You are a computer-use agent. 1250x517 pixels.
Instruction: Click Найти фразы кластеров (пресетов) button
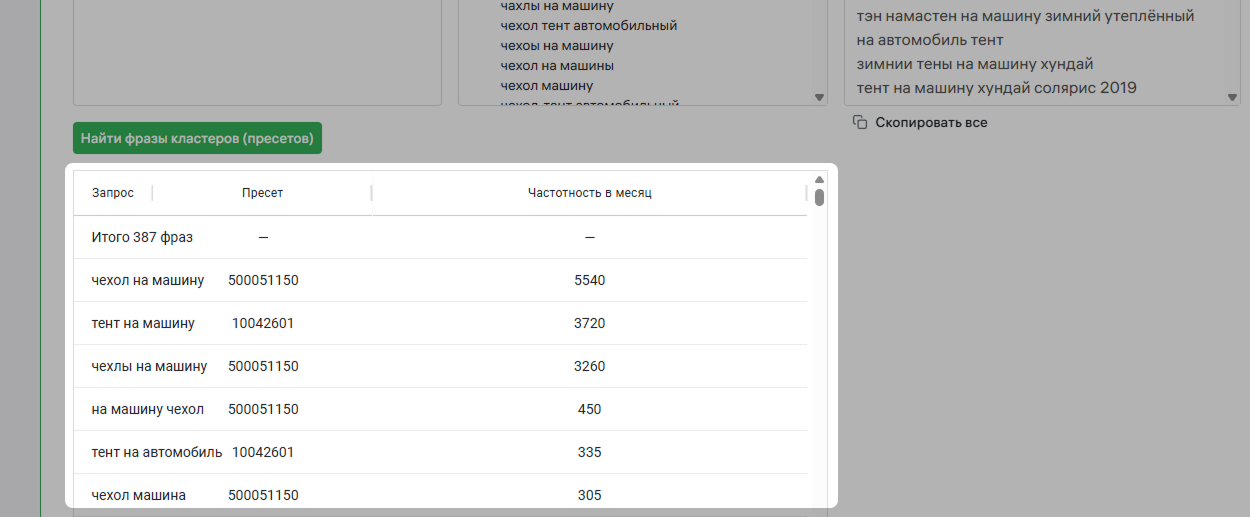coord(197,138)
